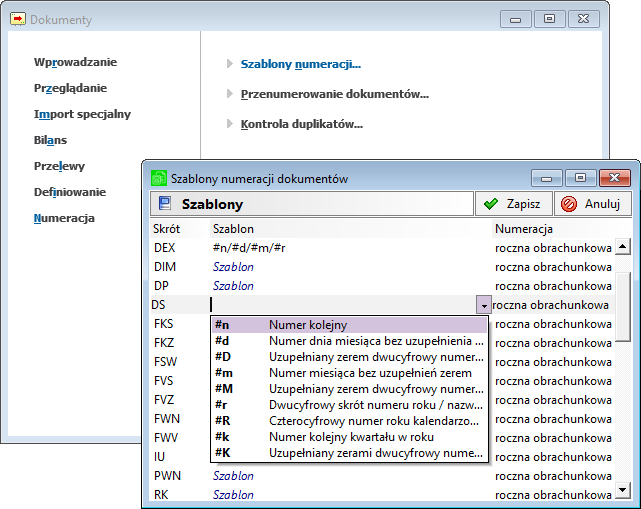641x509 pixels.
Task: Select Przelewy in Dokumenty sidebar
Action: (x=59, y=166)
